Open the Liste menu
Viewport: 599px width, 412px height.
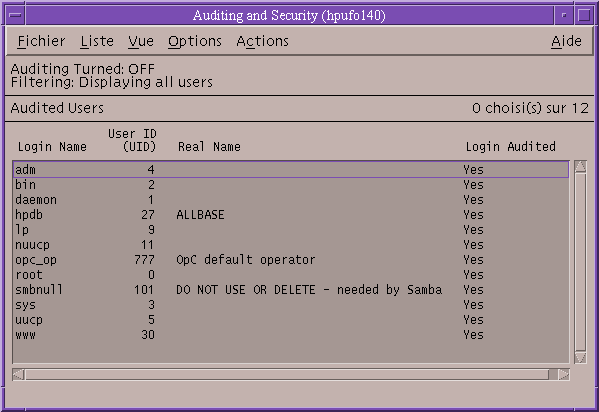(x=97, y=41)
